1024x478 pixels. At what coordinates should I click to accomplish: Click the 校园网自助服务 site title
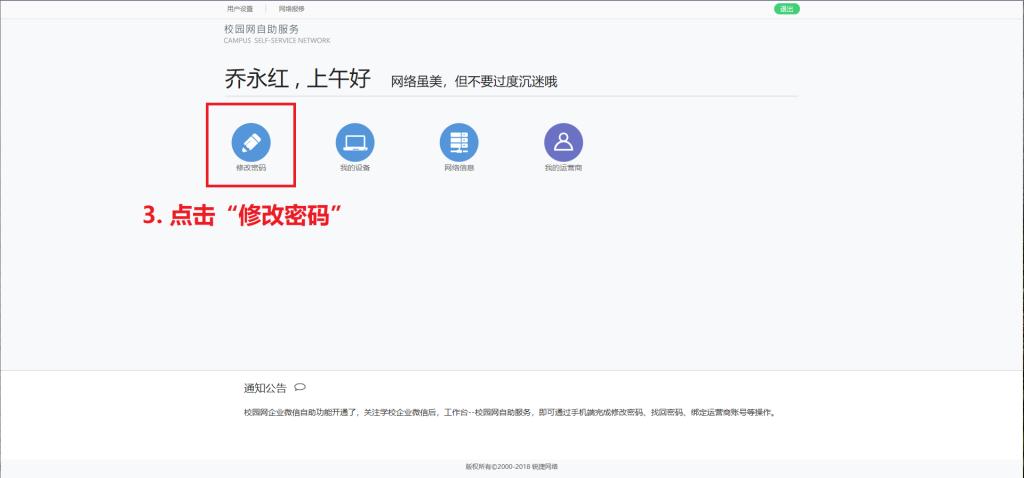point(261,30)
